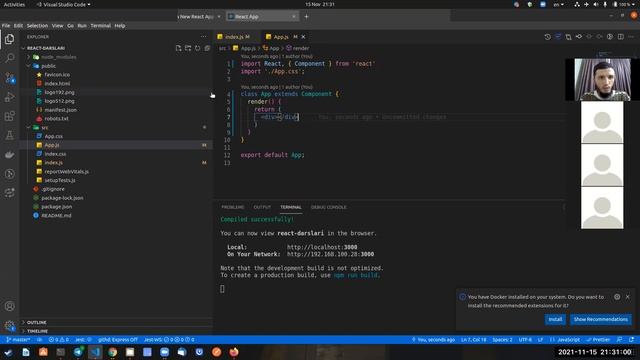Open the Terminal menu

[x=100, y=26]
